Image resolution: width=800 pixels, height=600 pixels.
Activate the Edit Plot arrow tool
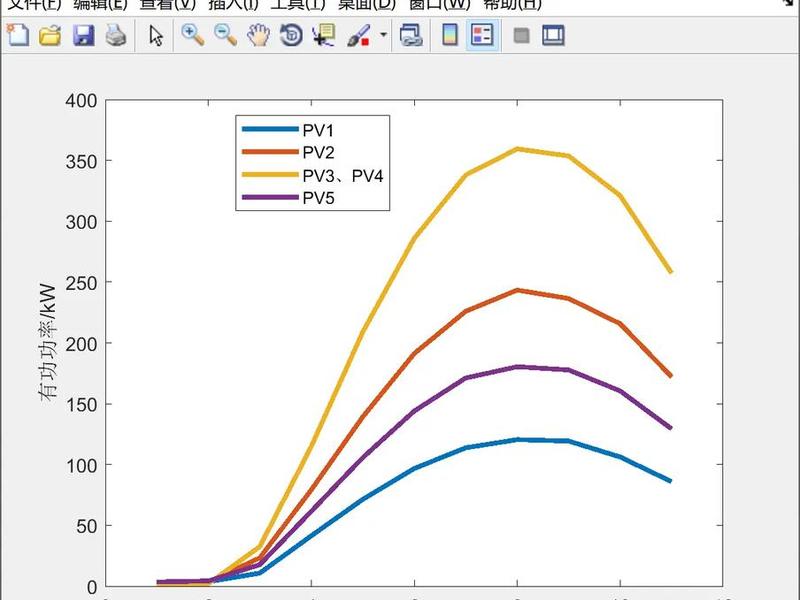[156, 35]
